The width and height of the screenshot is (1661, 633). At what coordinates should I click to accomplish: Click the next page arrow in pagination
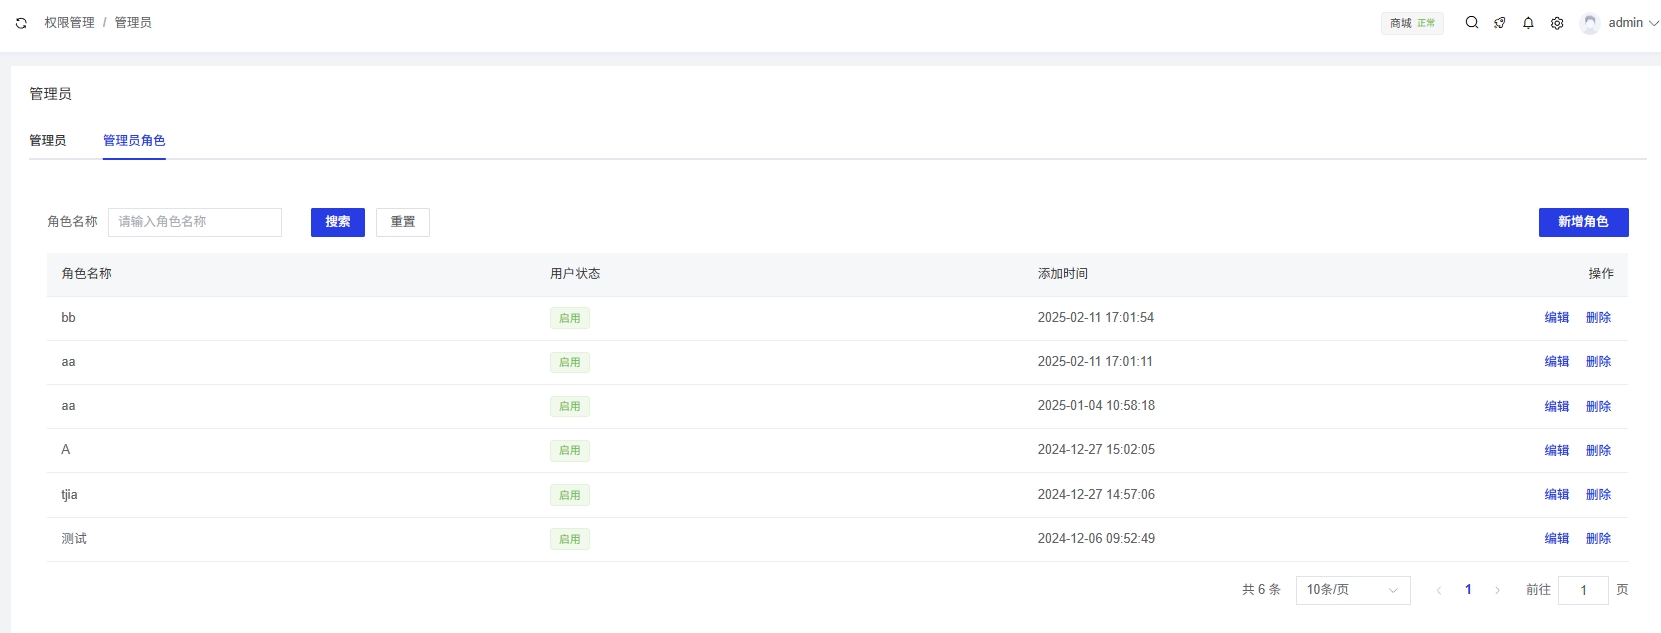click(1497, 590)
